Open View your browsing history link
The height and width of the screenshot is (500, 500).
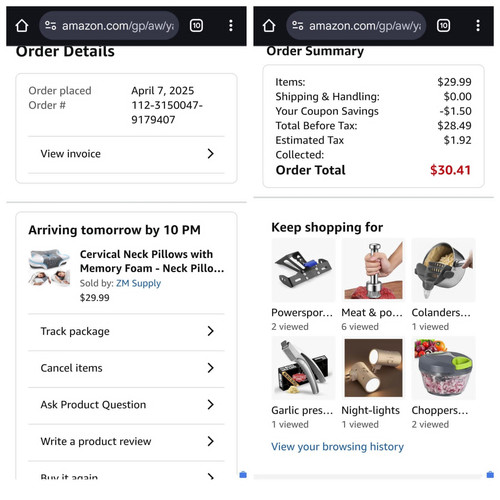[337, 447]
